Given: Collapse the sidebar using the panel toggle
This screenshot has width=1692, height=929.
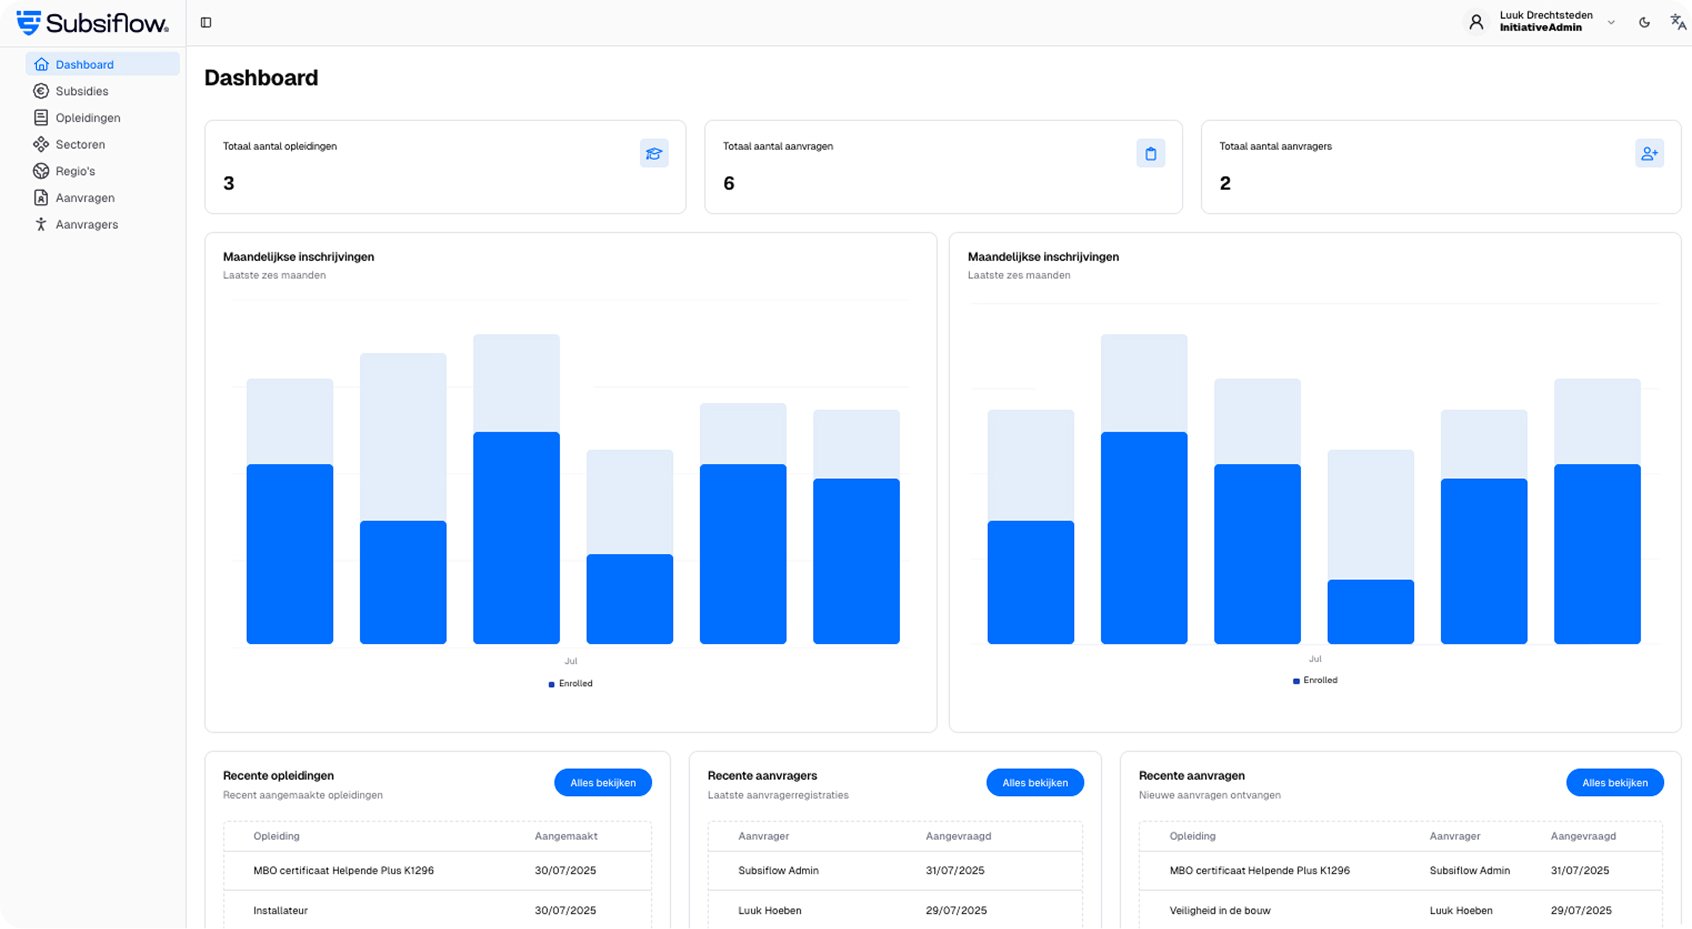Looking at the screenshot, I should pos(206,21).
